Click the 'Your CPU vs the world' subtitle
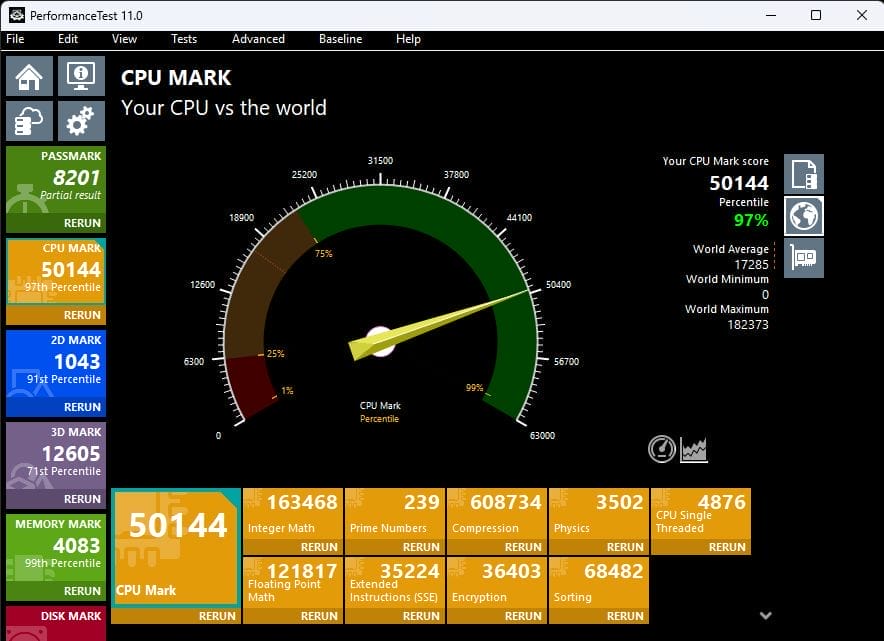The image size is (884, 641). pyautogui.click(x=224, y=108)
